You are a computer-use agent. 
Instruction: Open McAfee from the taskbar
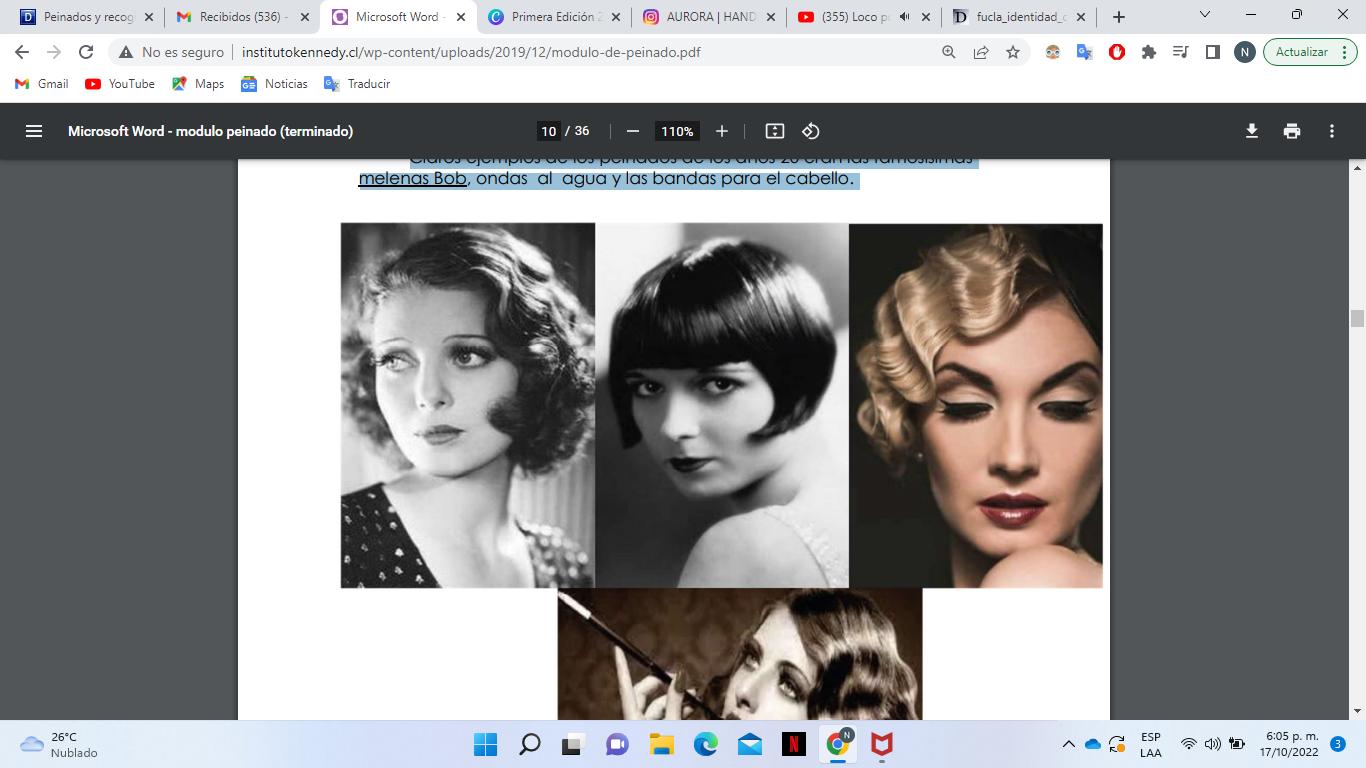881,744
